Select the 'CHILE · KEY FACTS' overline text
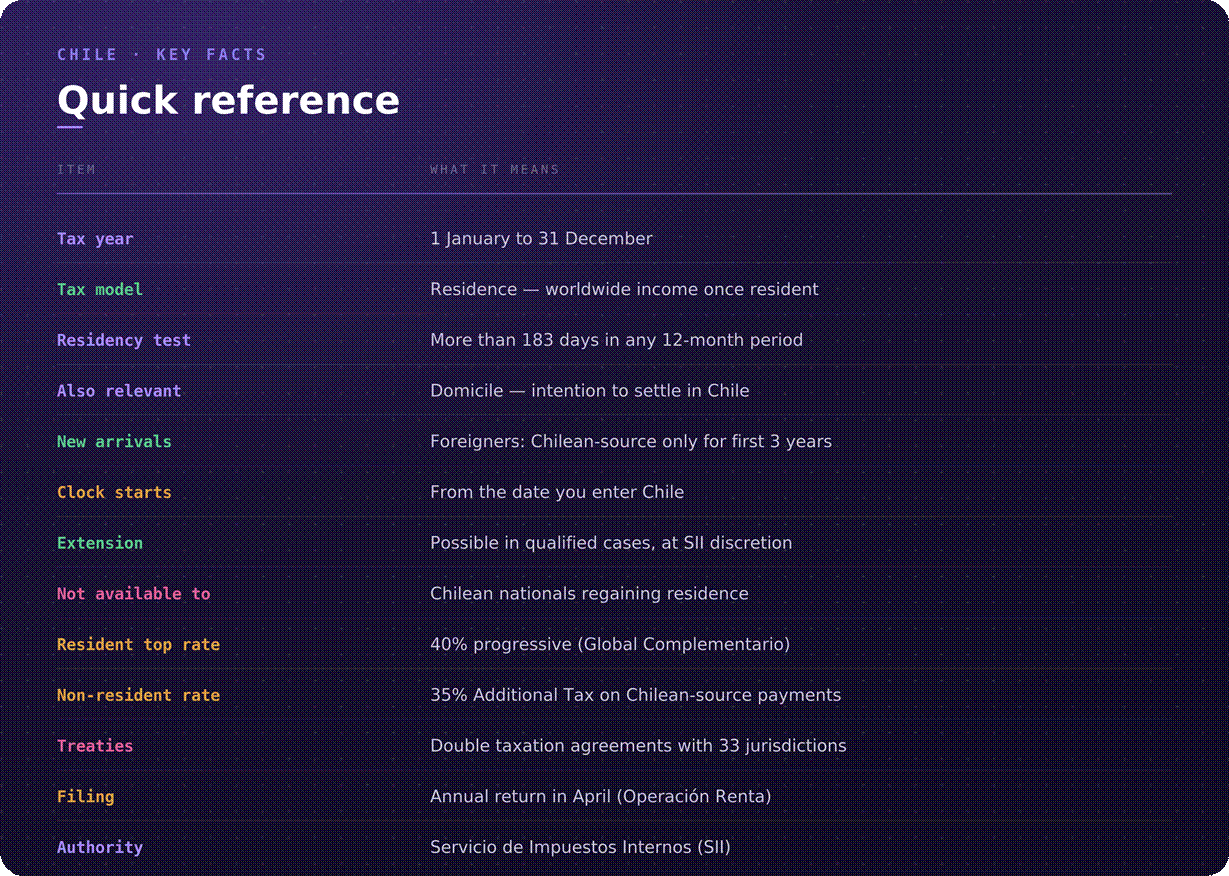Viewport: 1229px width, 876px height. pos(162,55)
